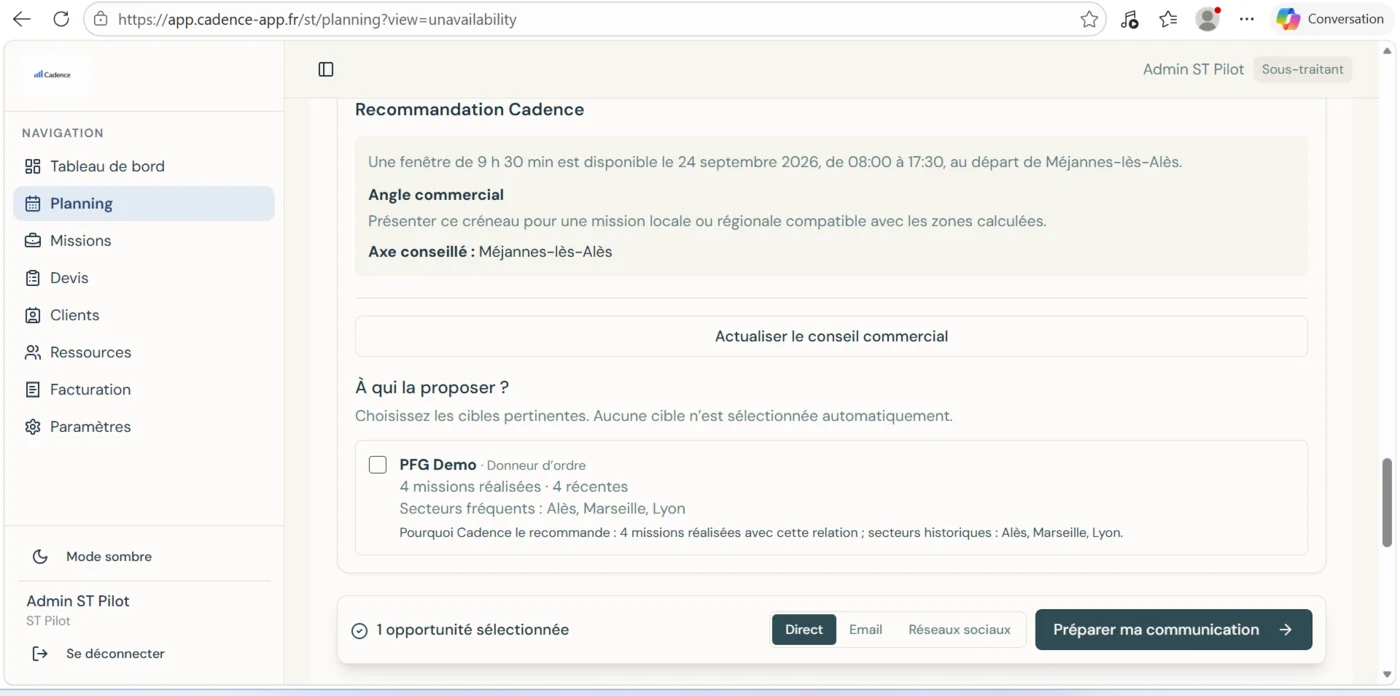Click the moon icon for dark mode
The width and height of the screenshot is (1400, 696).
click(x=40, y=557)
